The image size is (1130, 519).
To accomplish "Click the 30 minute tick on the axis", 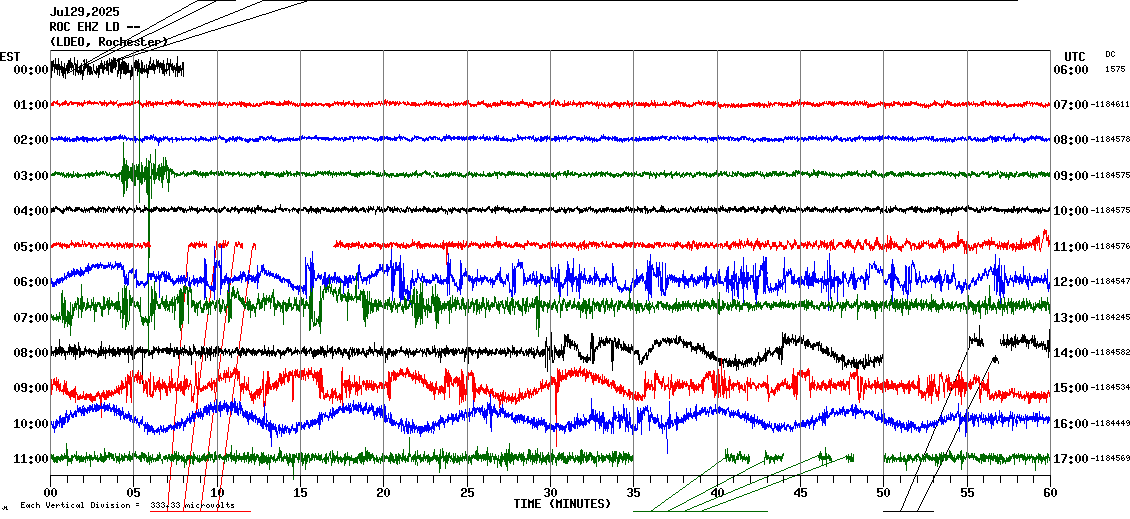I will [x=550, y=493].
